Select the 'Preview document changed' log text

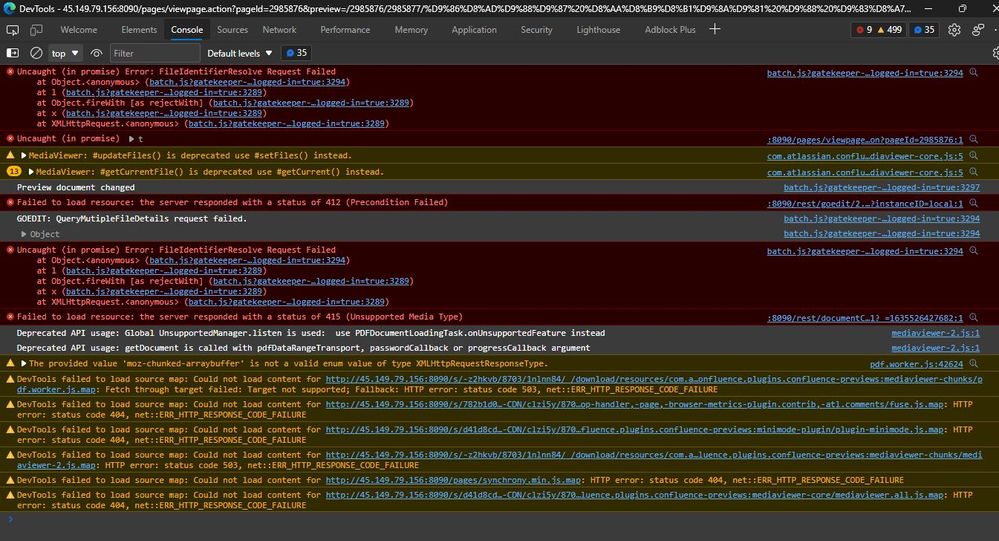coord(76,187)
